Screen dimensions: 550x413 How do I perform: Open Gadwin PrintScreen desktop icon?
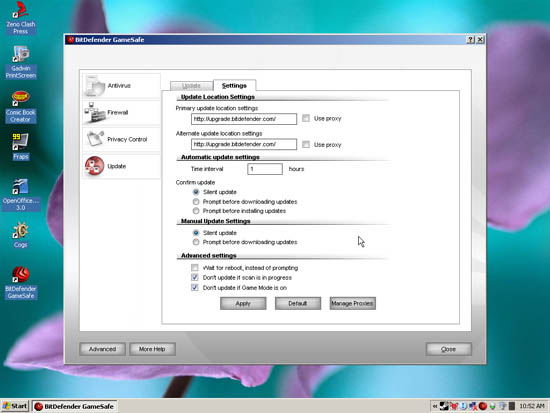[x=21, y=62]
